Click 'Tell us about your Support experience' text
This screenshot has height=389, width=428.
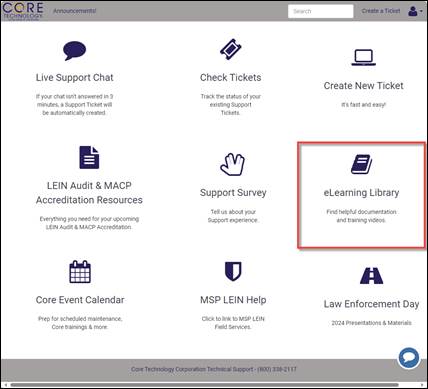point(233,216)
